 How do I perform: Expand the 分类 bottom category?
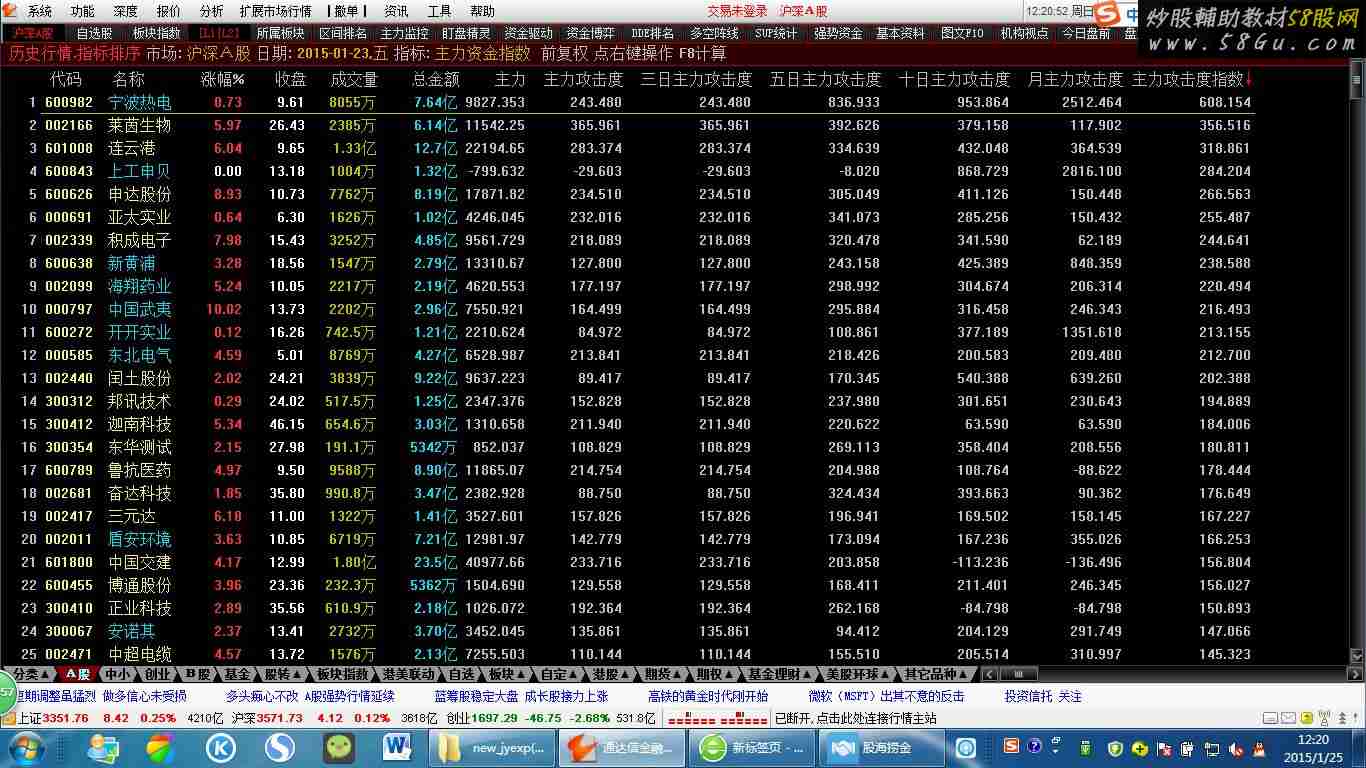30,675
